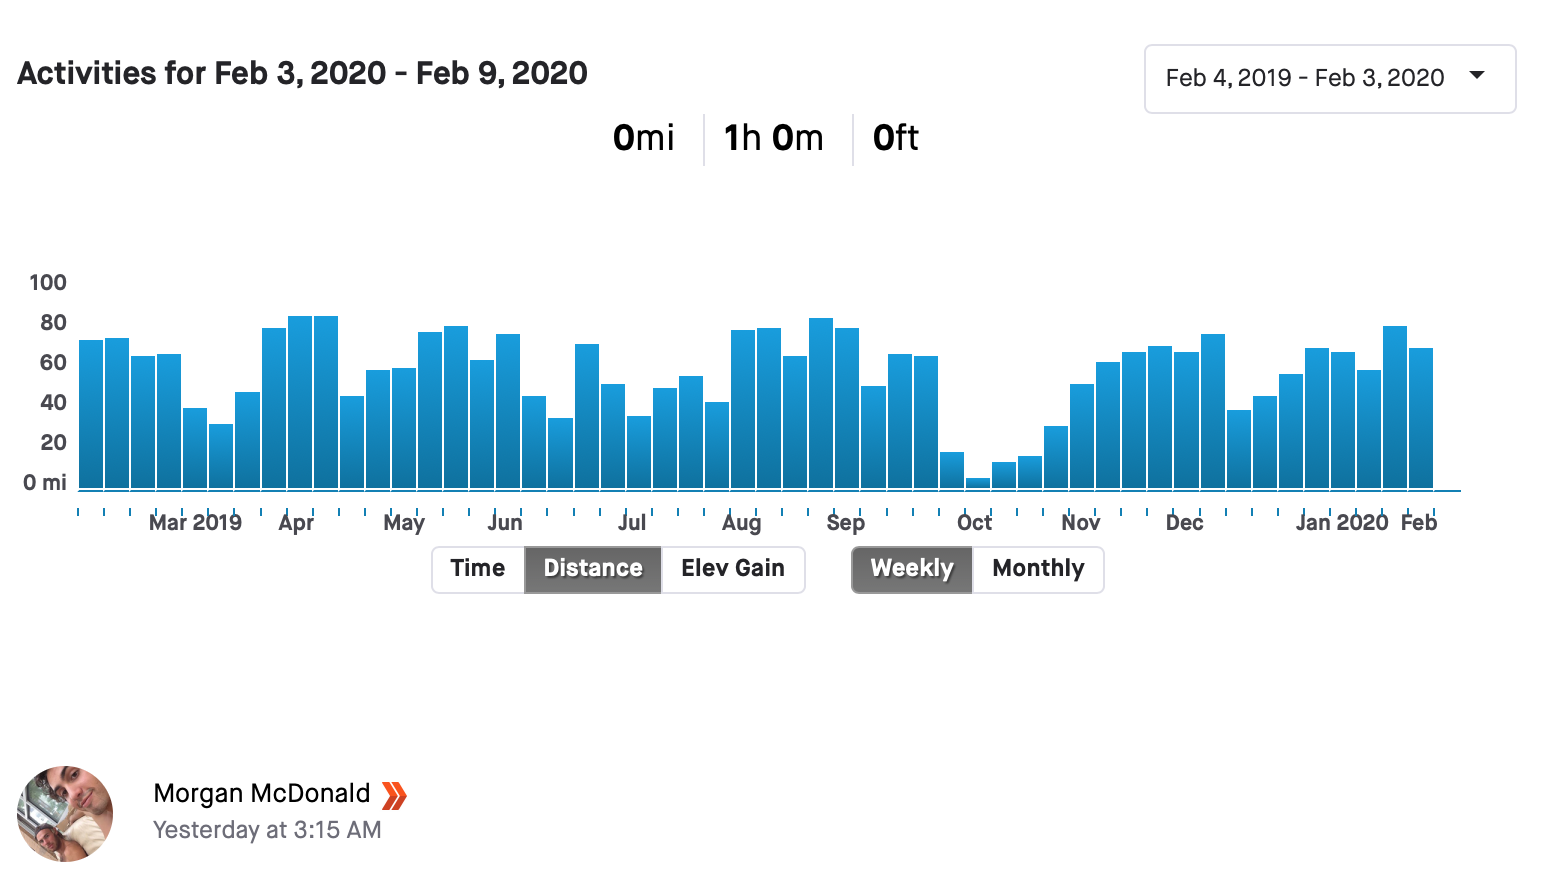Click the "1h 0m" total time stat
The width and height of the screenshot is (1548, 878).
click(774, 138)
